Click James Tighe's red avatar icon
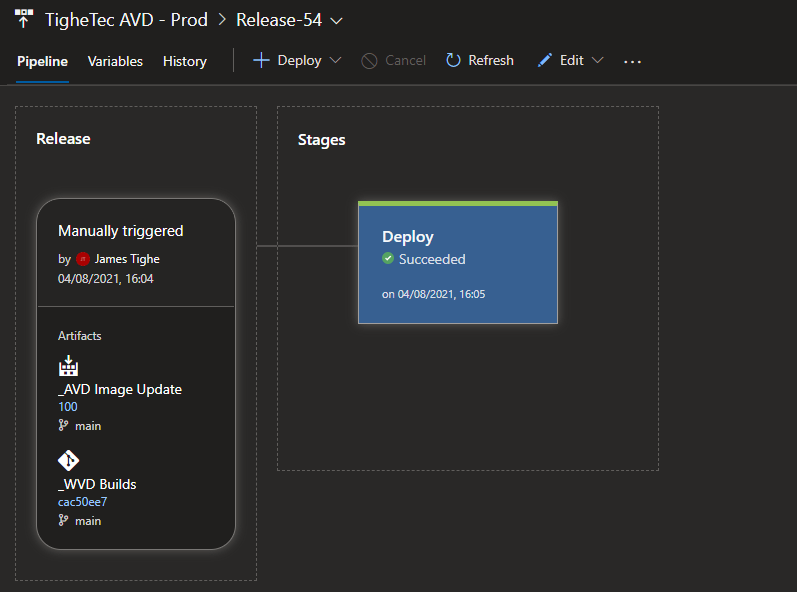797x592 pixels. point(83,259)
